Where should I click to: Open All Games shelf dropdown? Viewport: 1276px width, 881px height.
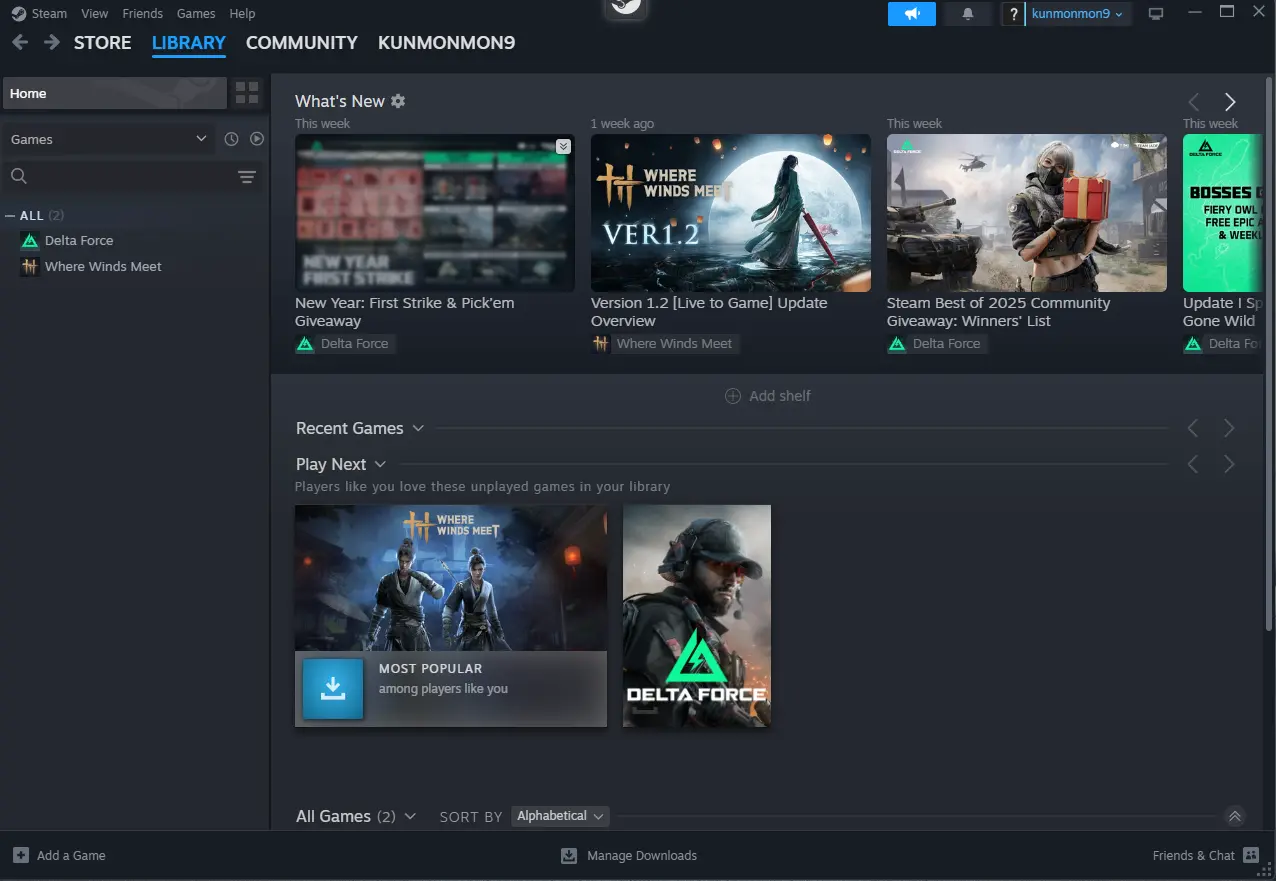410,816
